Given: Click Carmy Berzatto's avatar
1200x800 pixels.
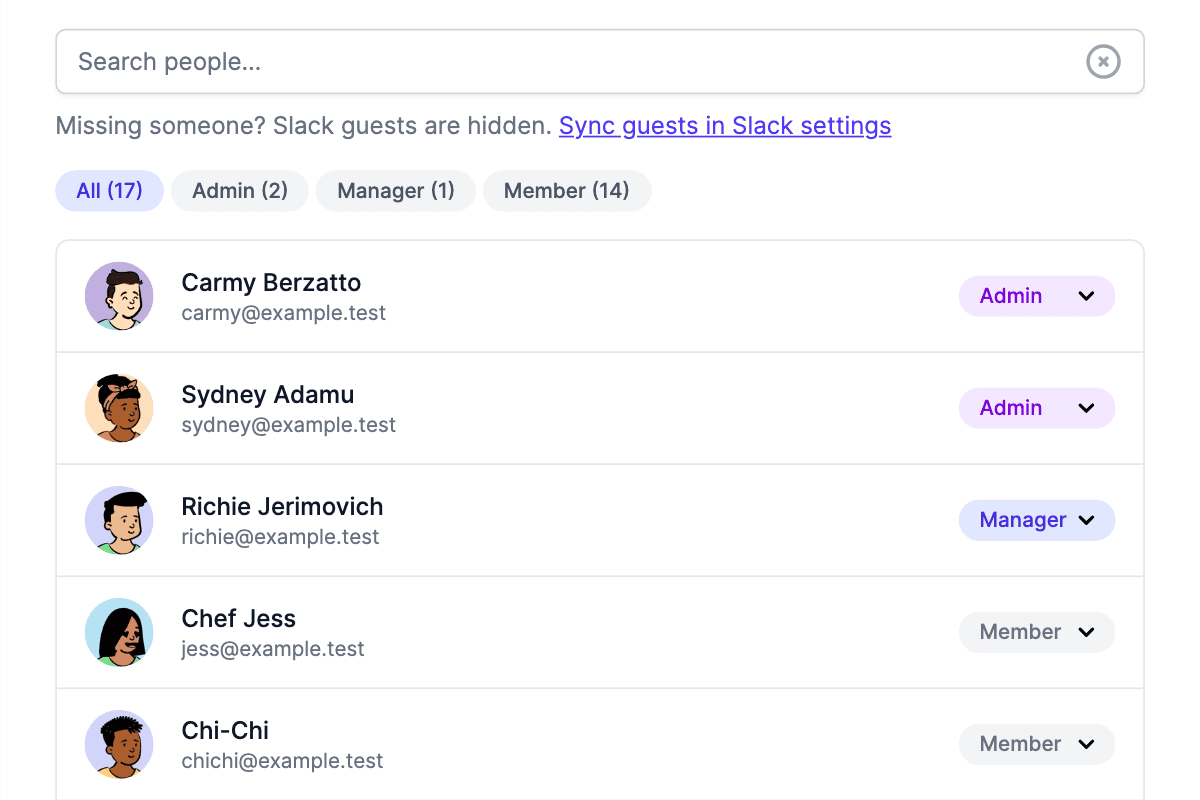Looking at the screenshot, I should 119,296.
